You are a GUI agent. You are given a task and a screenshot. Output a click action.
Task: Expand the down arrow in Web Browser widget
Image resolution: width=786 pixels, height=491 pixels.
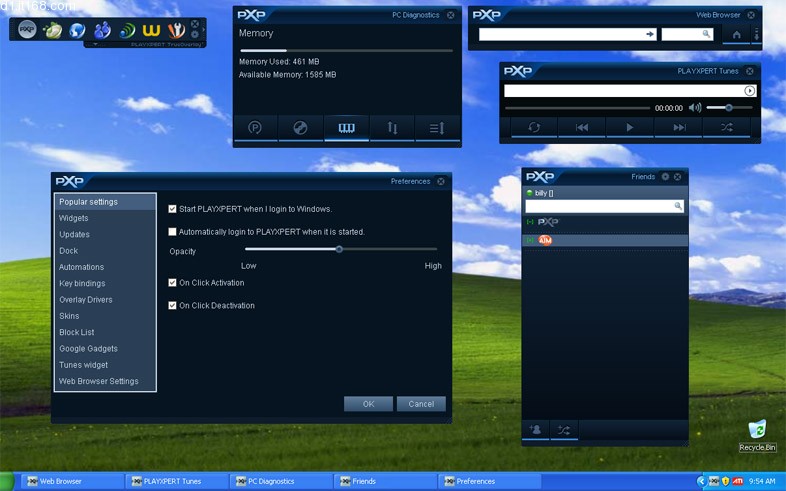tap(756, 35)
